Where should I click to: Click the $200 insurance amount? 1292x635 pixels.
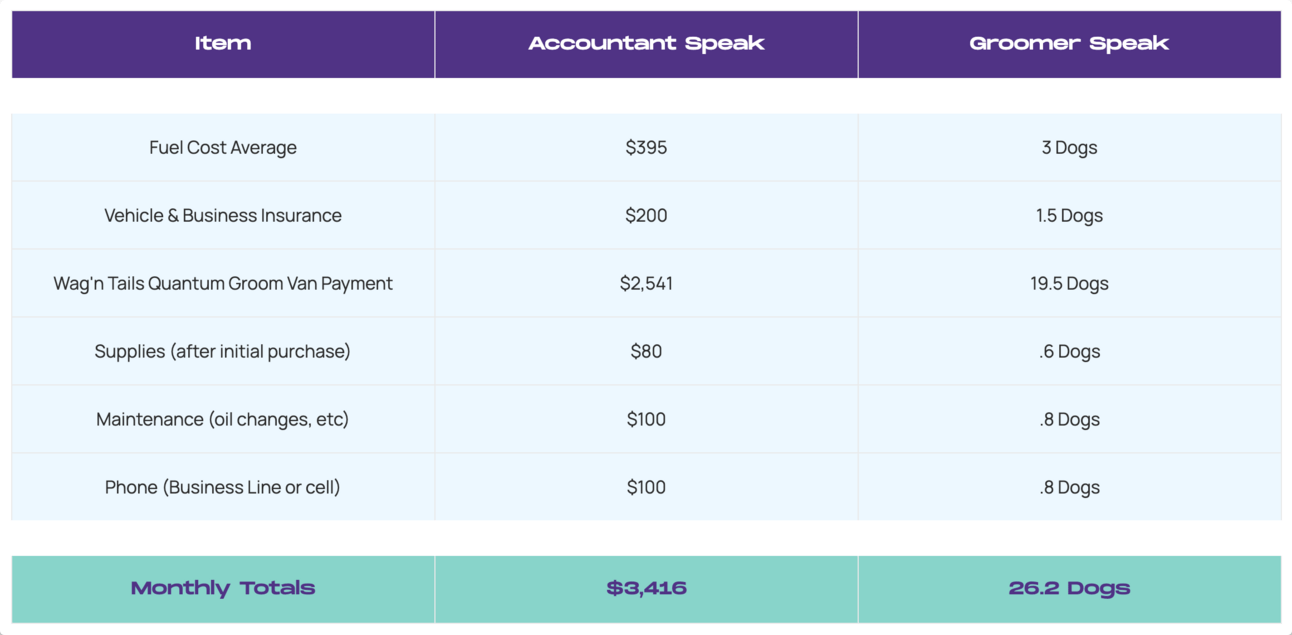pyautogui.click(x=646, y=216)
